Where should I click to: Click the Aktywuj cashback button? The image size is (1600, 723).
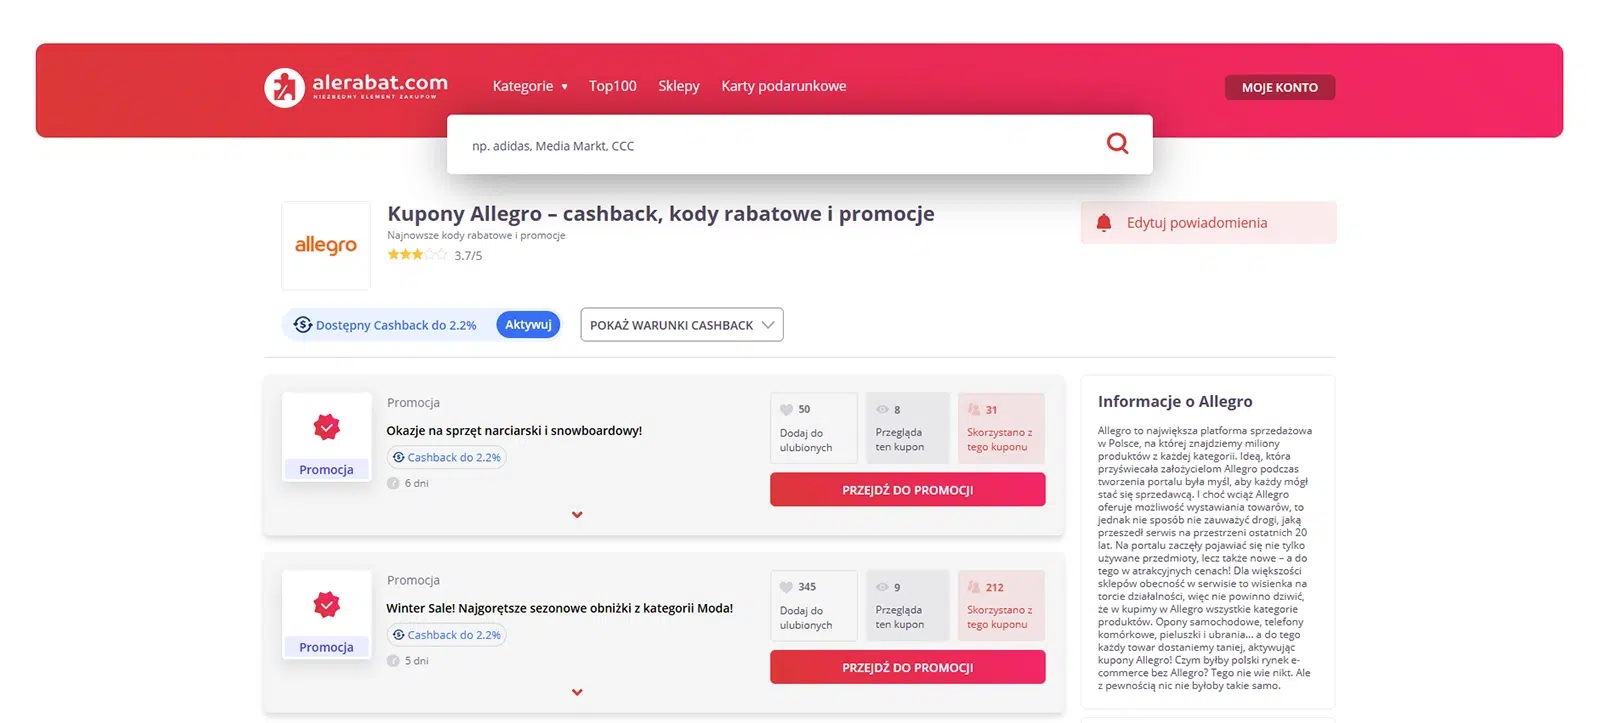tap(528, 325)
